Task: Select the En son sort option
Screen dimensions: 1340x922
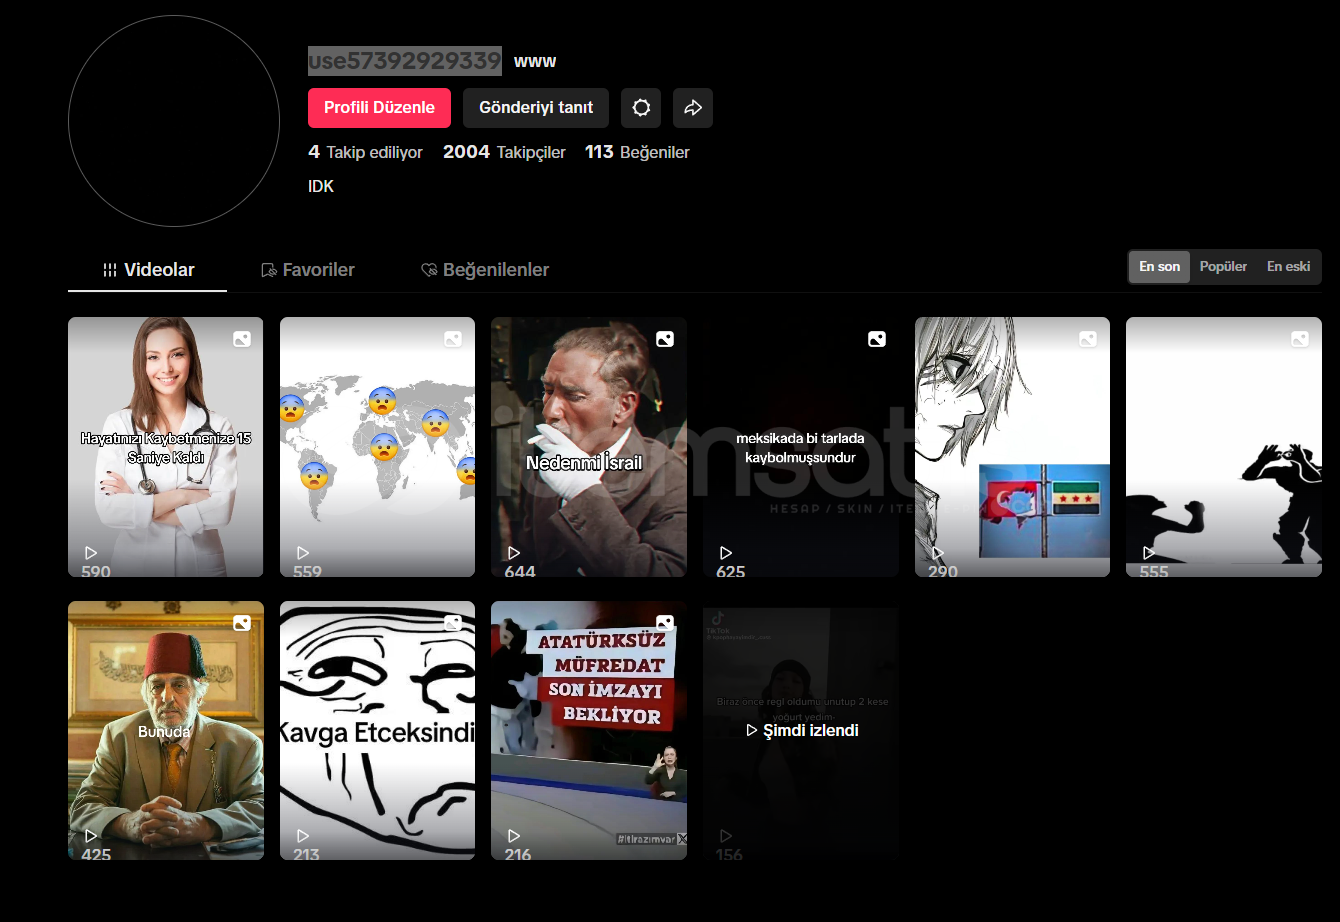Action: (1159, 267)
